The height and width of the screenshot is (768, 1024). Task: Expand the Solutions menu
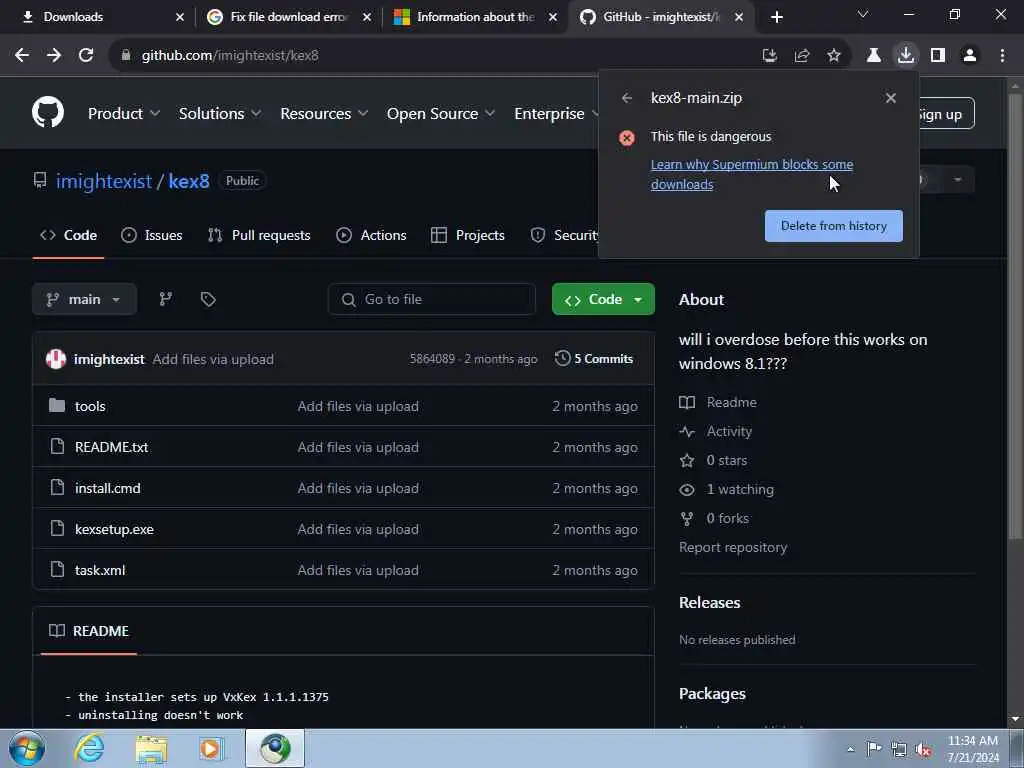coord(220,114)
